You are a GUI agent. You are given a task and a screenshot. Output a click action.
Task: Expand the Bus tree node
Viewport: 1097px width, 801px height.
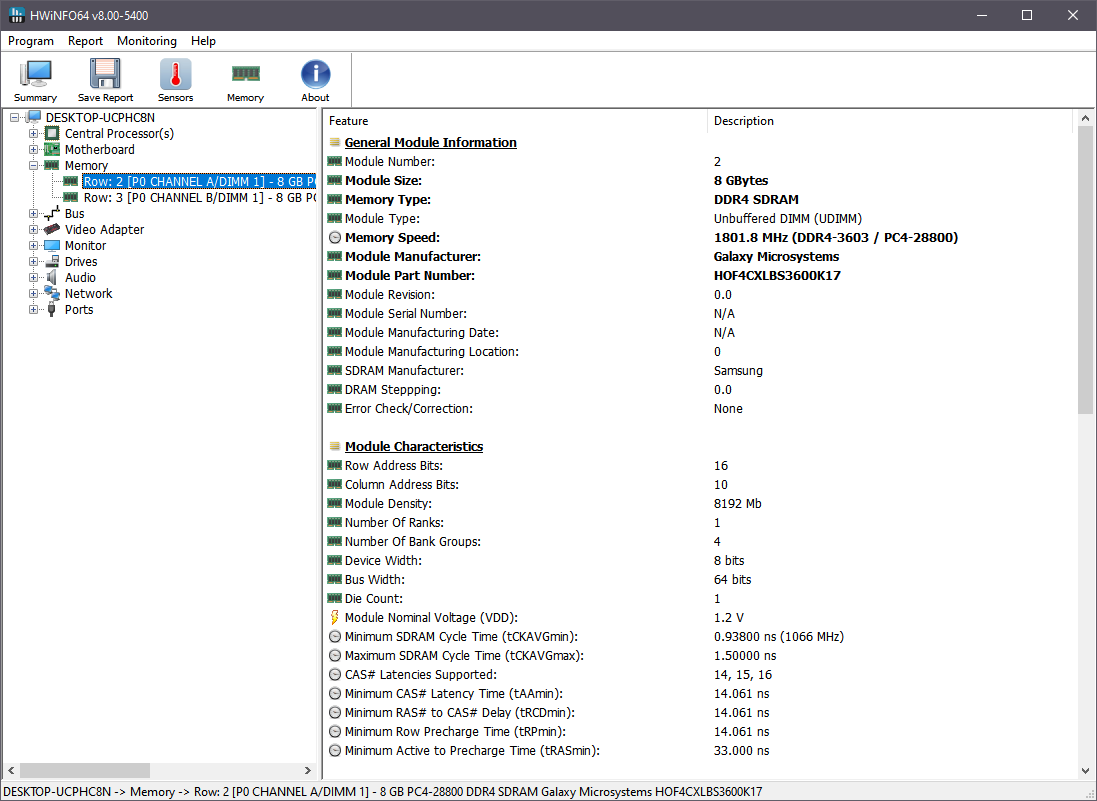point(33,213)
